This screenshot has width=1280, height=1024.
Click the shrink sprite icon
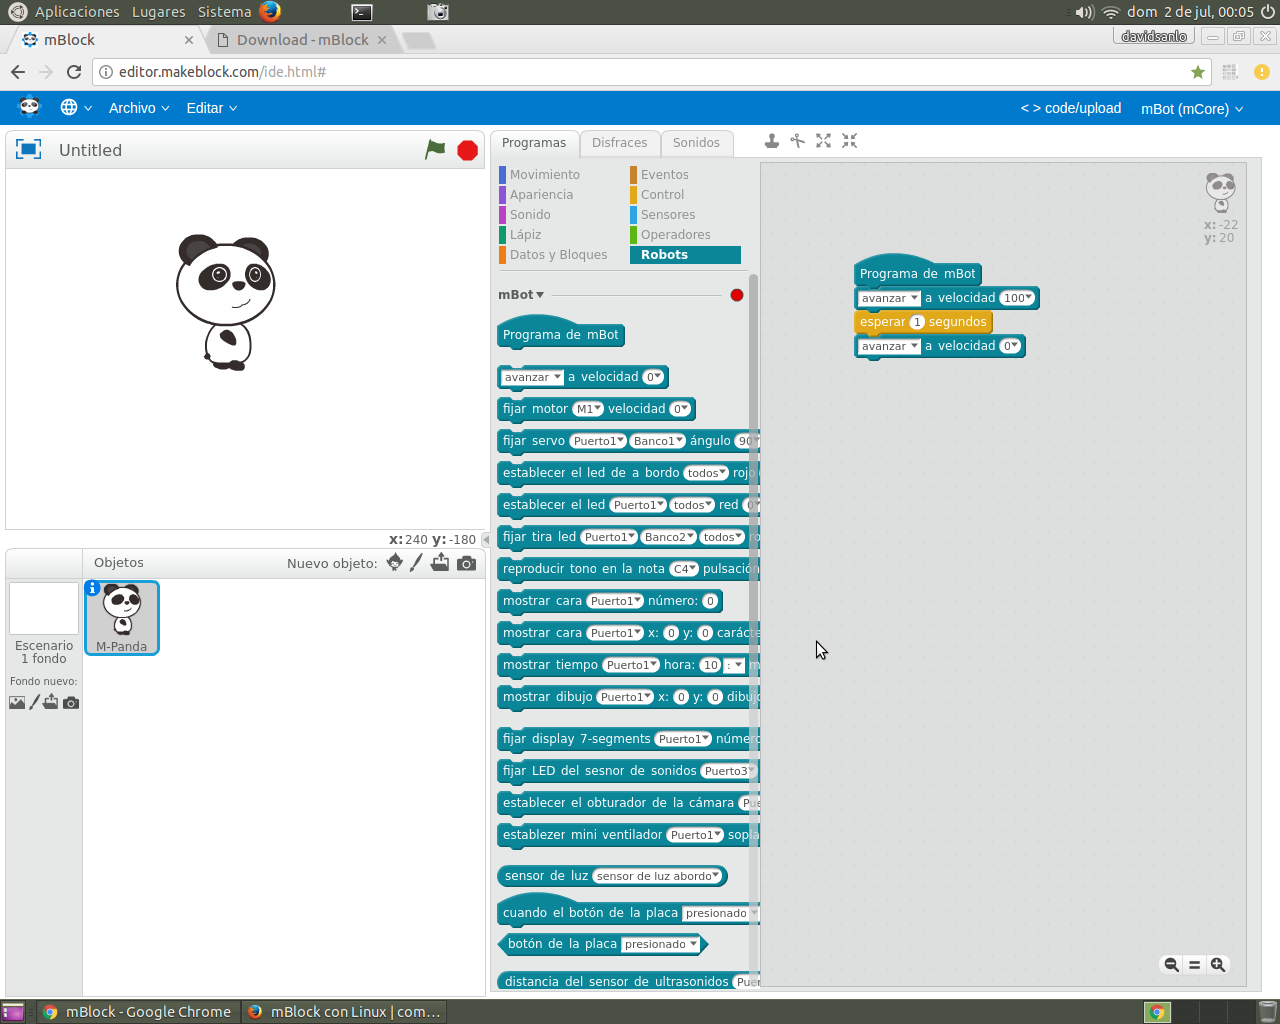click(849, 141)
